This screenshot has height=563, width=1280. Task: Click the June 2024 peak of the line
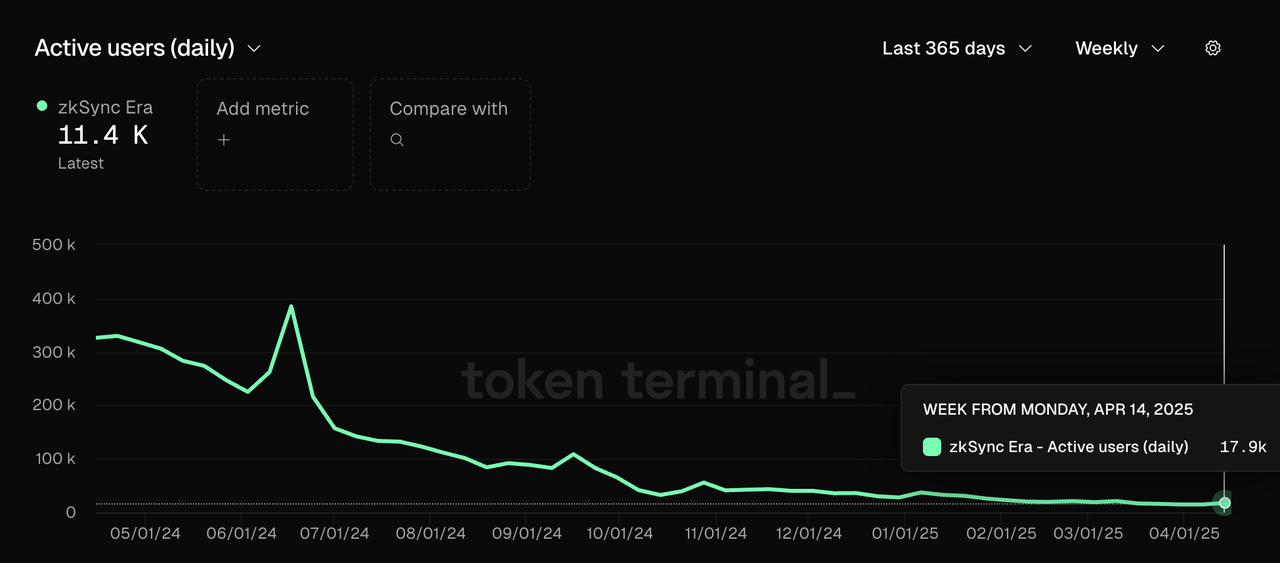[291, 307]
